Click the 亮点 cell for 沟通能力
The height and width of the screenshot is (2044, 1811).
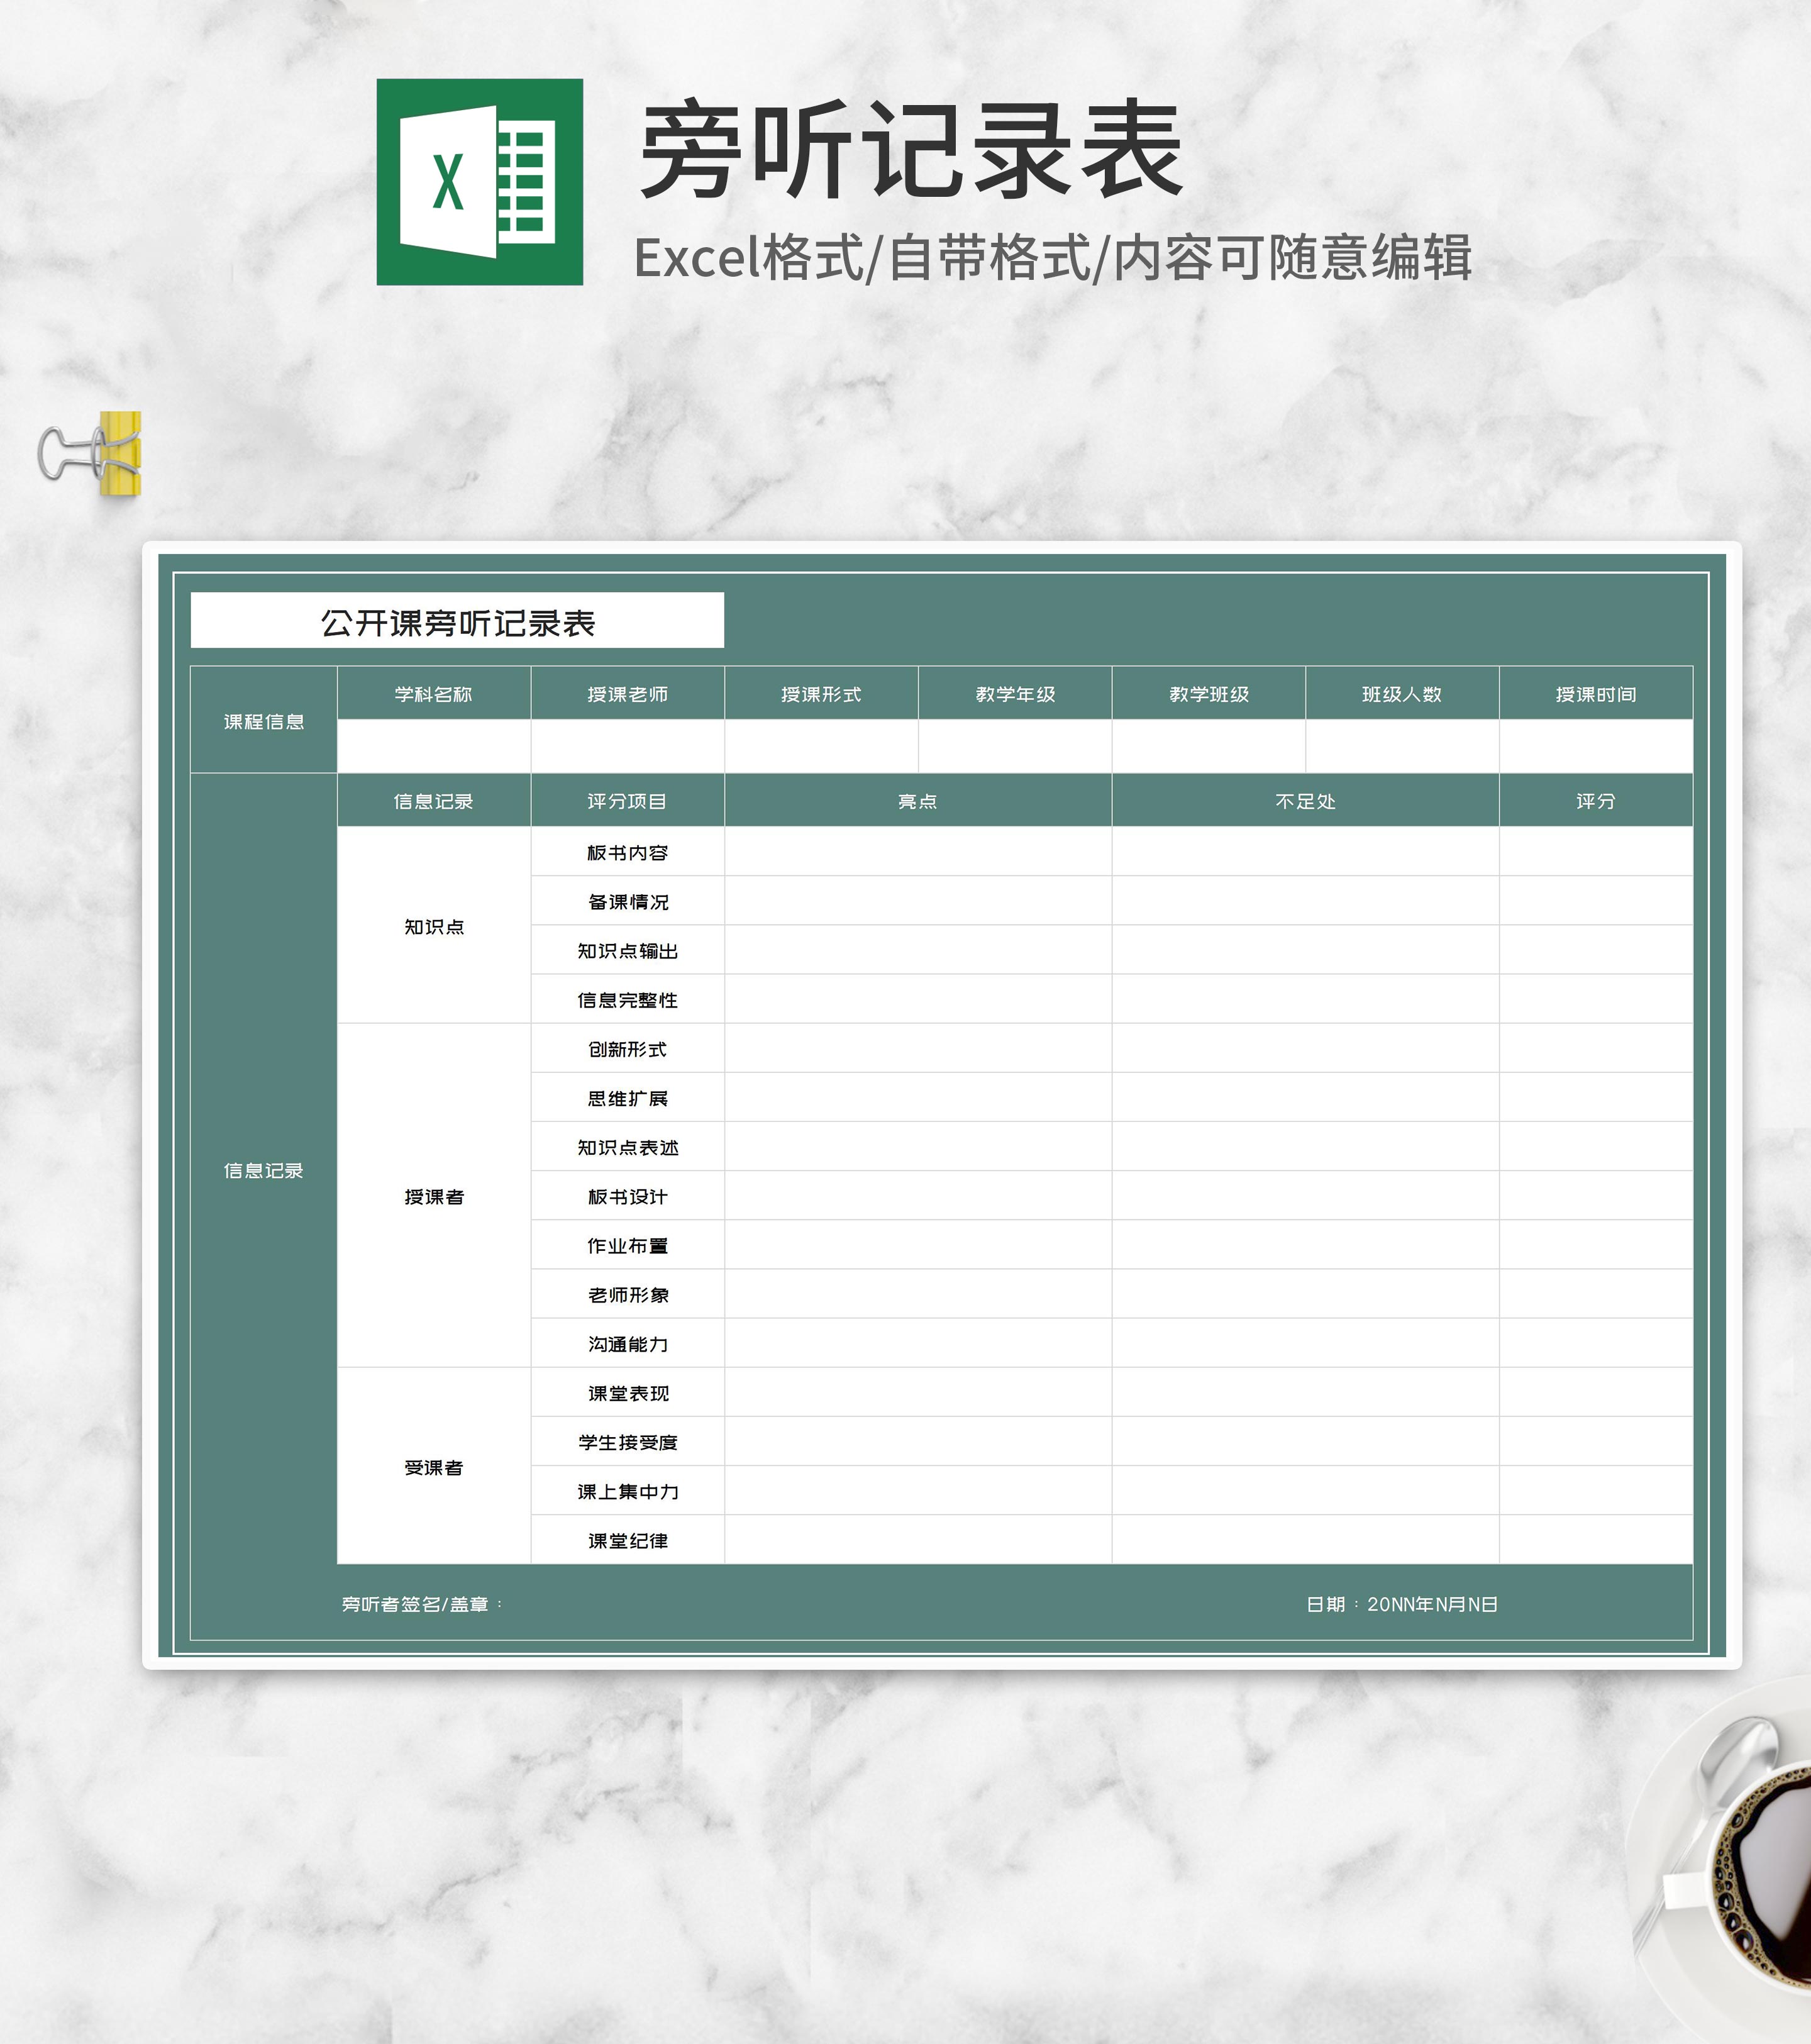coord(917,1343)
